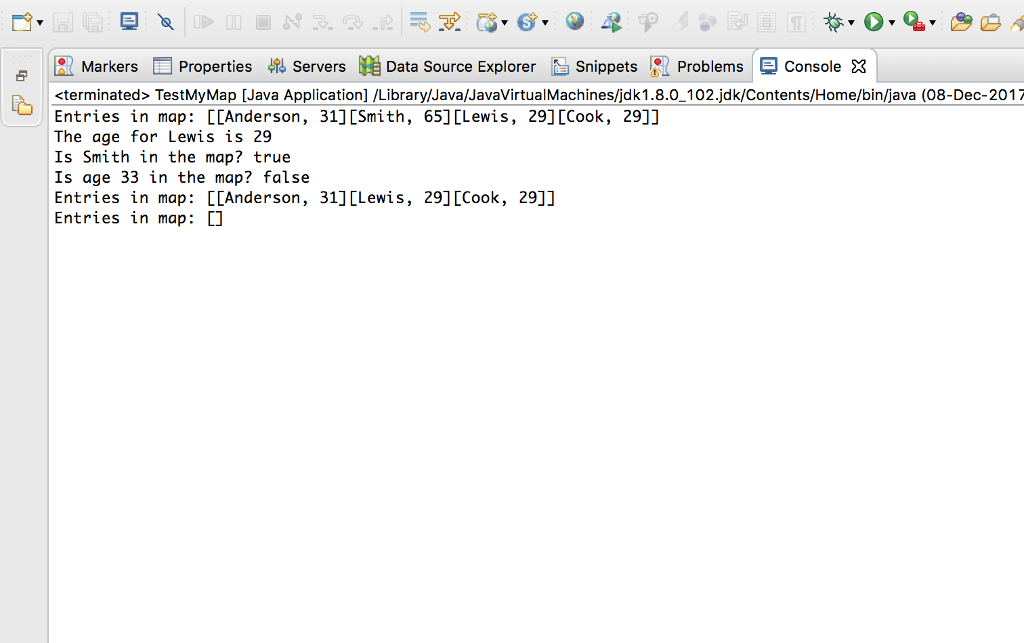Open dropdown beside web project icon
Screen dimensions: 1024x643
(x=504, y=23)
